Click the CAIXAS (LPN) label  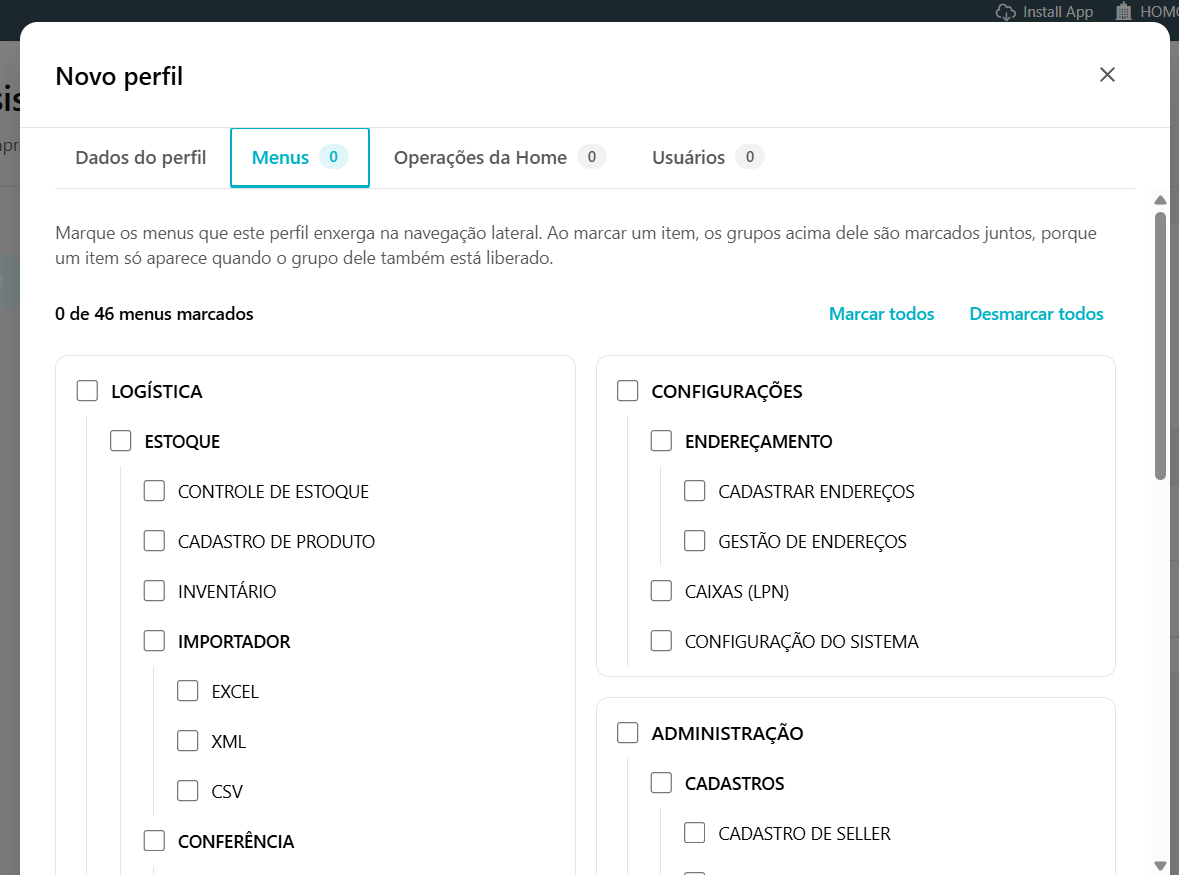pos(737,592)
